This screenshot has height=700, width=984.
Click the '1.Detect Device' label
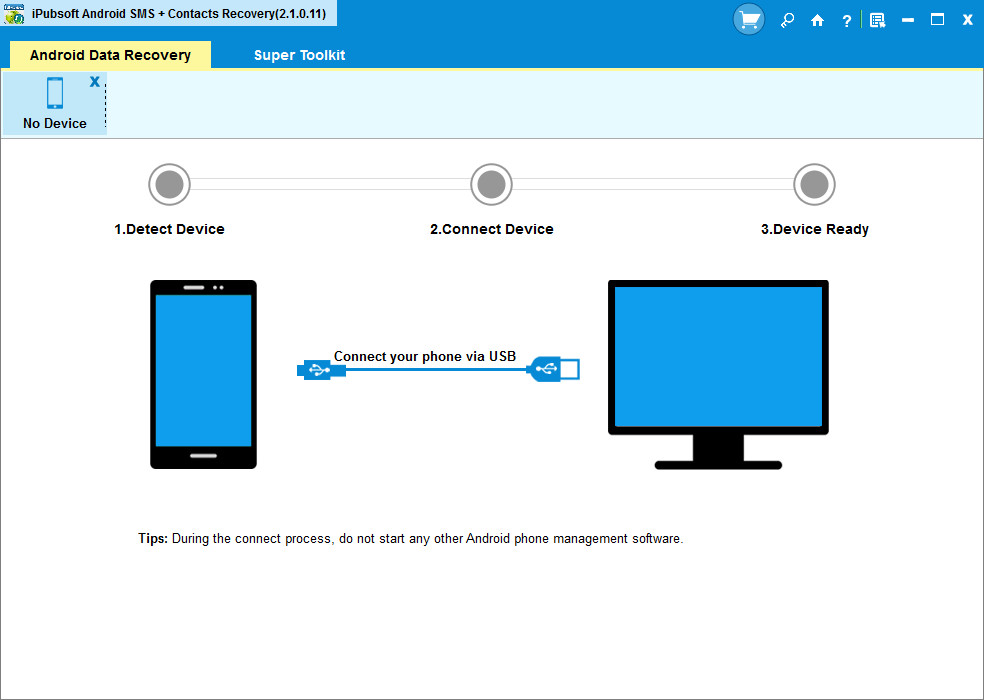169,229
